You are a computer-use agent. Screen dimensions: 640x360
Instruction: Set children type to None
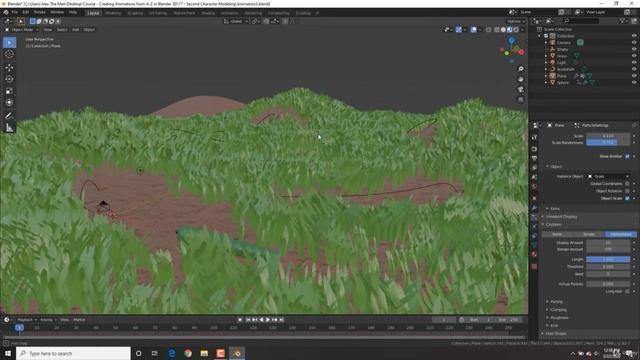tap(557, 235)
